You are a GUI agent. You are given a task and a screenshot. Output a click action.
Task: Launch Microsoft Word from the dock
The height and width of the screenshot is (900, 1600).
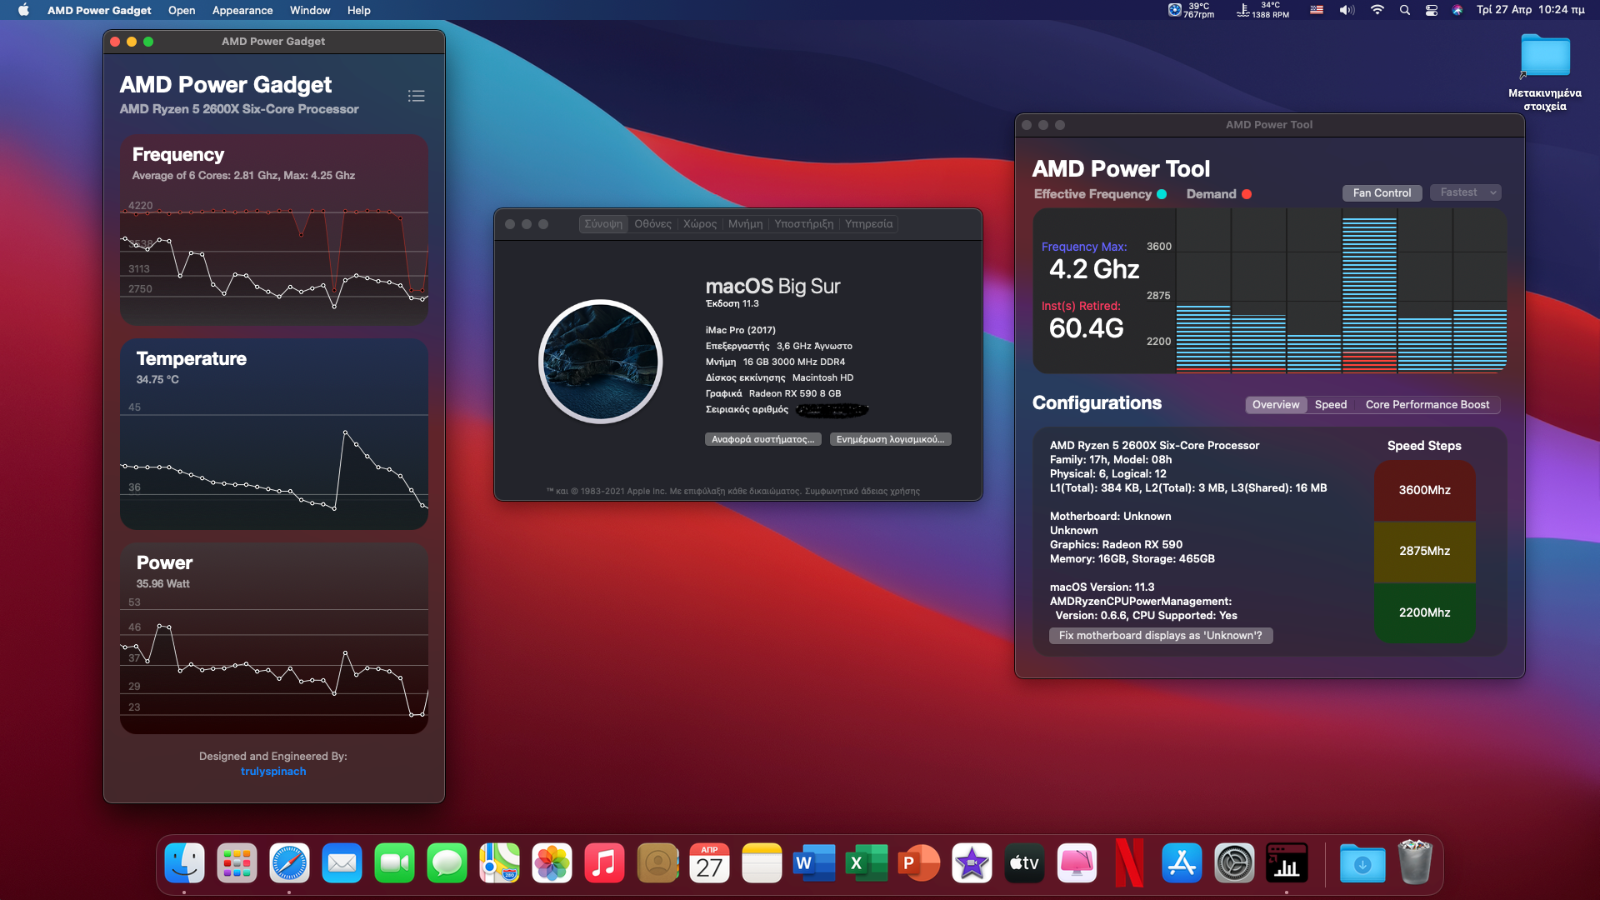[814, 863]
